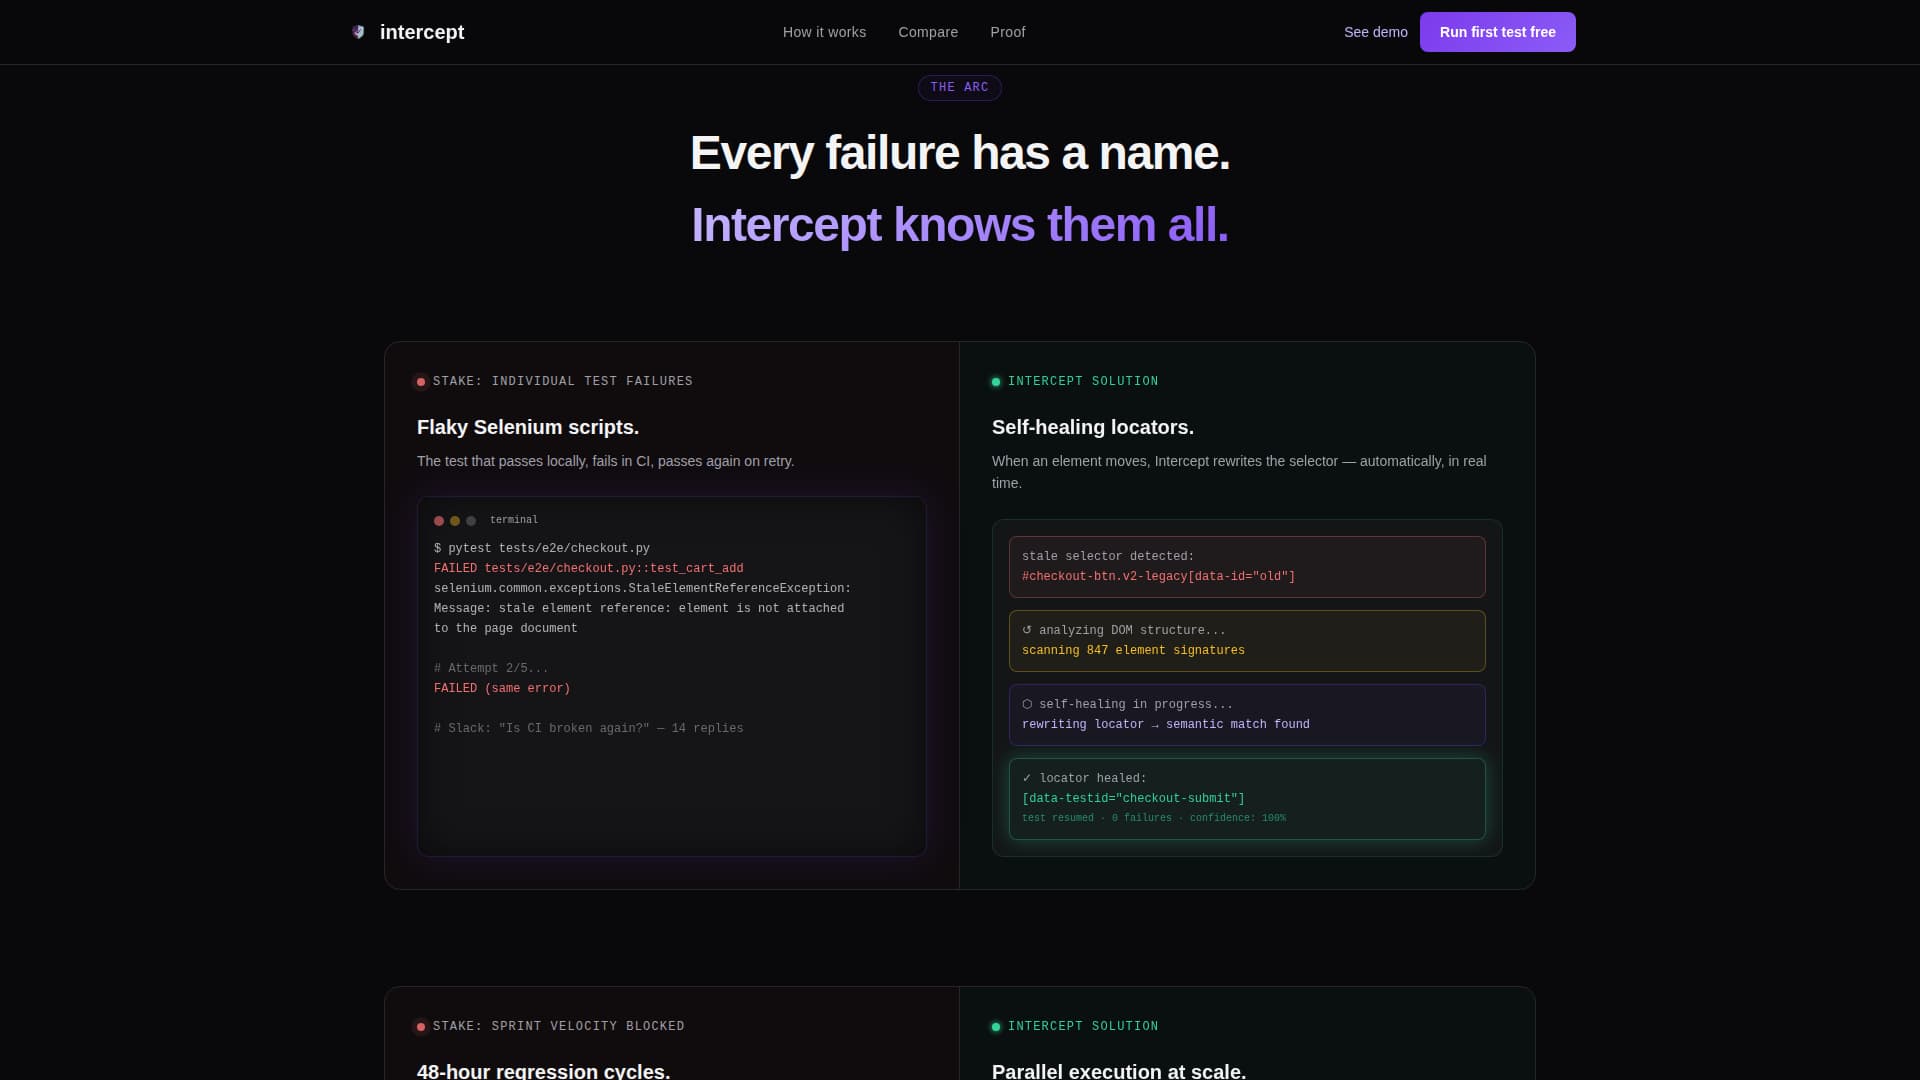
Task: Click the intercept brand name
Action: 422,32
